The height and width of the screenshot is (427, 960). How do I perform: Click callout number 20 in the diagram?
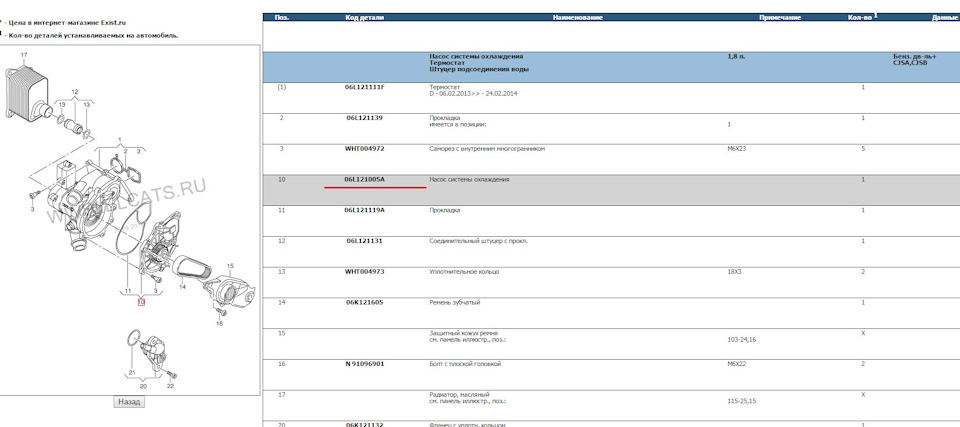[143, 385]
